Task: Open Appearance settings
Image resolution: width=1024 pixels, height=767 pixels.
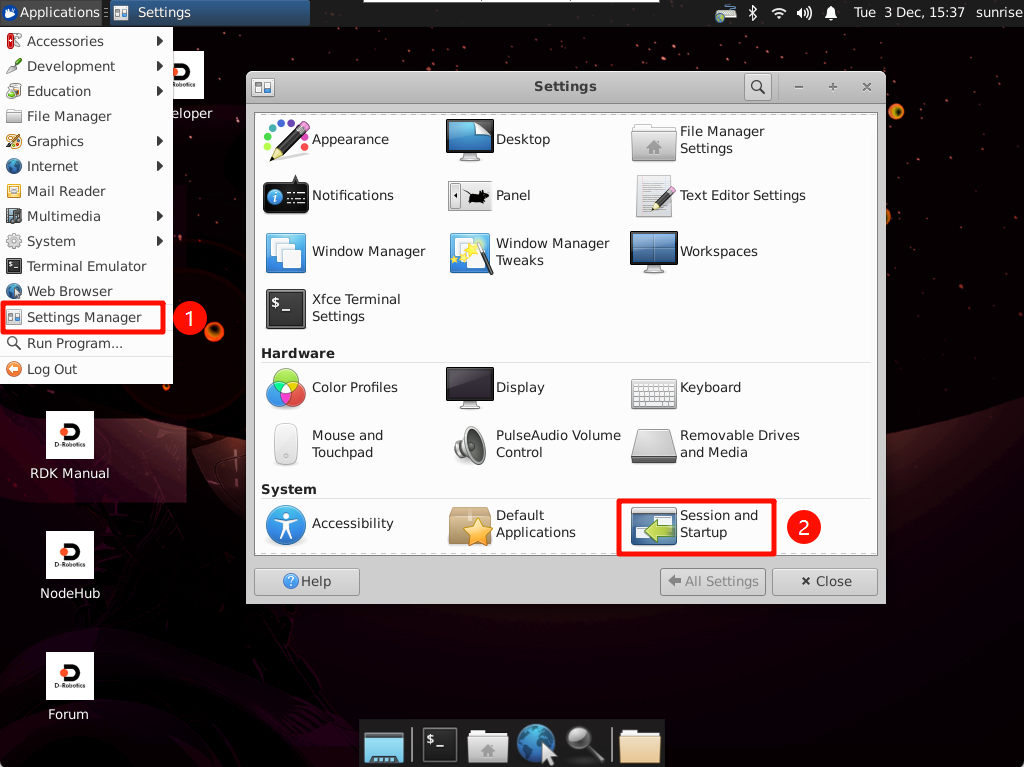Action: click(327, 140)
